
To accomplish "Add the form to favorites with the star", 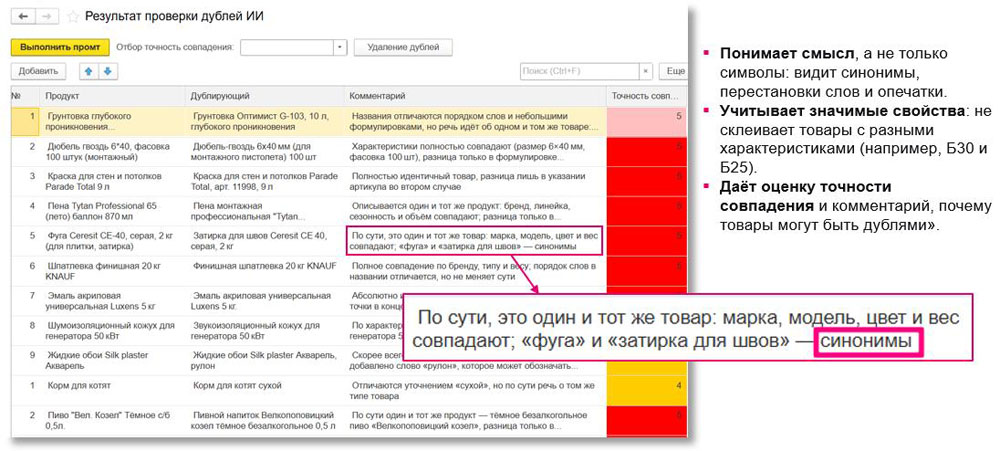I will click(x=73, y=17).
